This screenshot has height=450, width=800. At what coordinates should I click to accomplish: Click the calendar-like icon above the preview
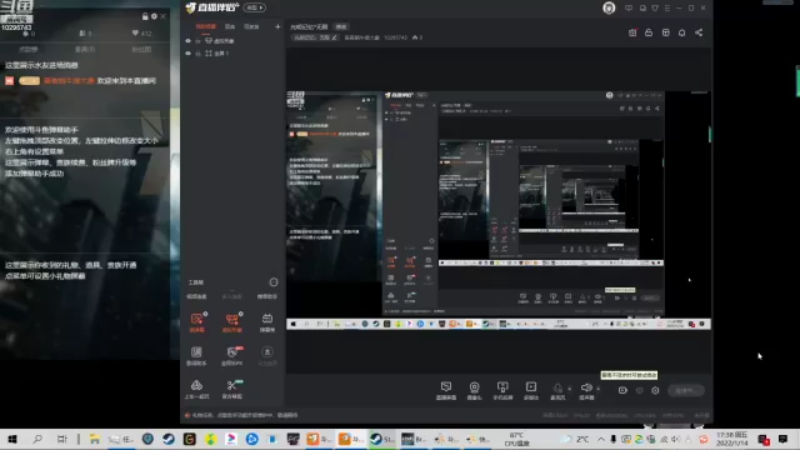(633, 33)
